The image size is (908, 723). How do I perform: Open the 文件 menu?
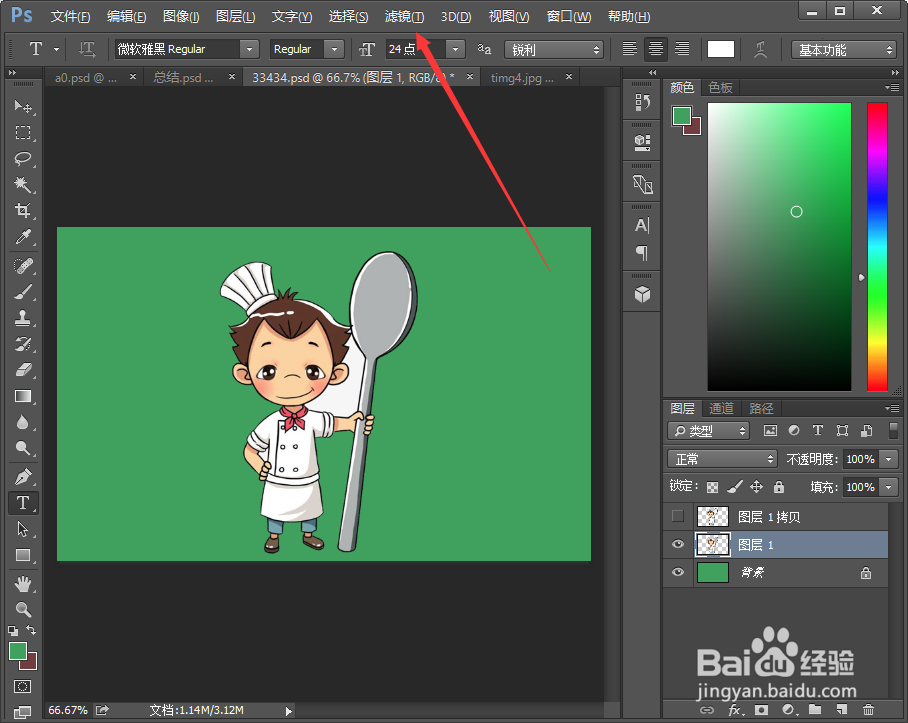tap(70, 17)
